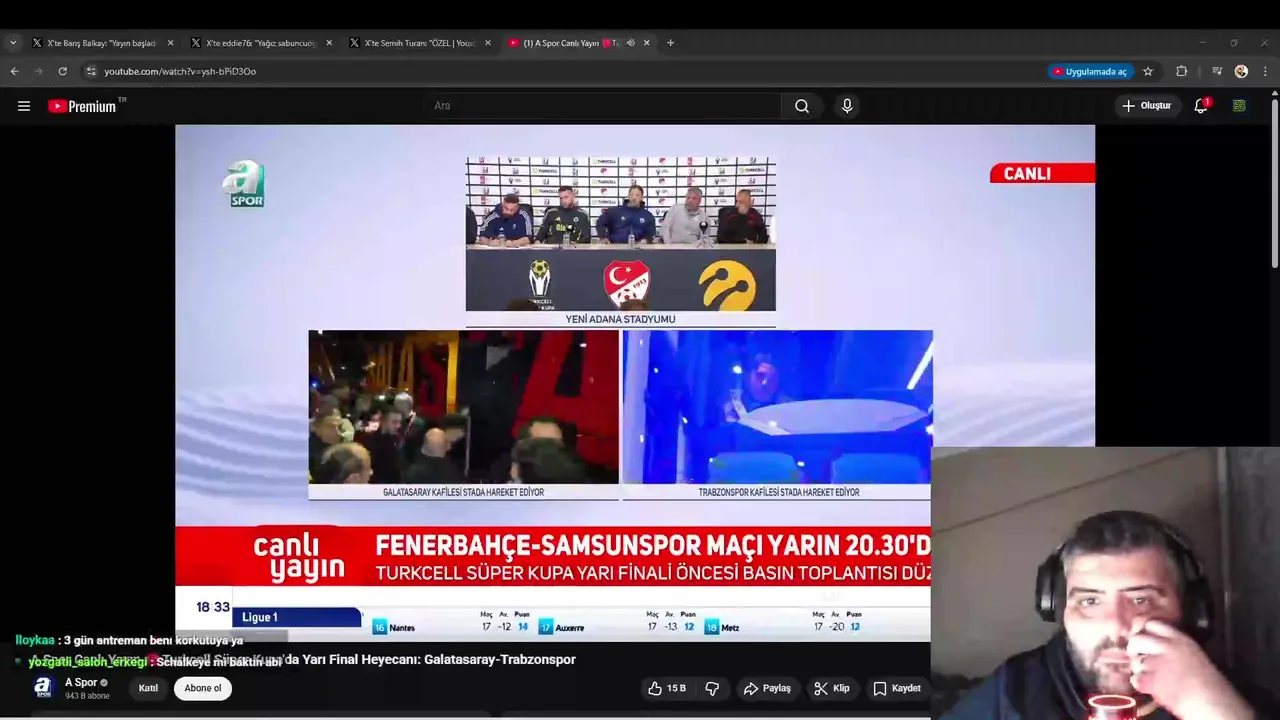Click the lloykaa chat message overlay
Viewport: 1280px width, 720px height.
pyautogui.click(x=129, y=640)
